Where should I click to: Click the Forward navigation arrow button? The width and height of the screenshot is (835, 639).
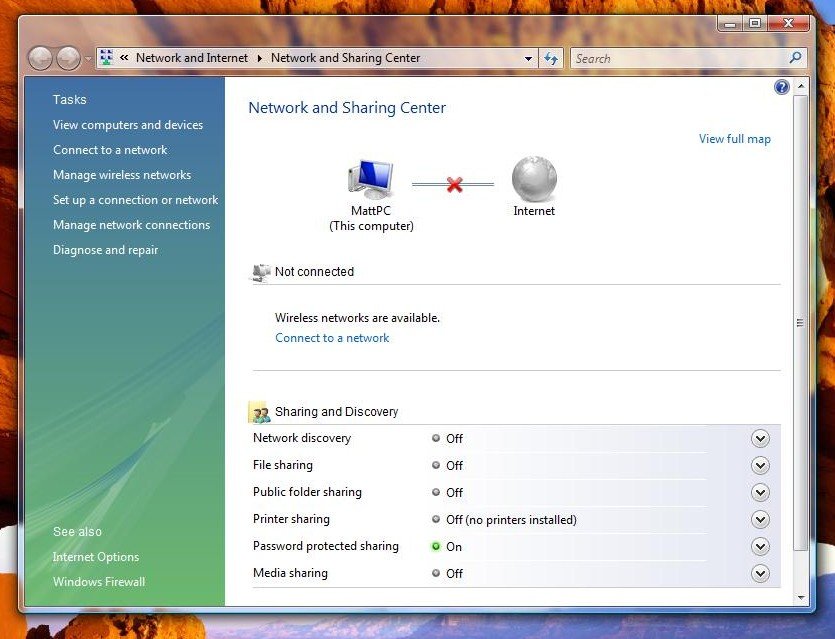pyautogui.click(x=69, y=58)
